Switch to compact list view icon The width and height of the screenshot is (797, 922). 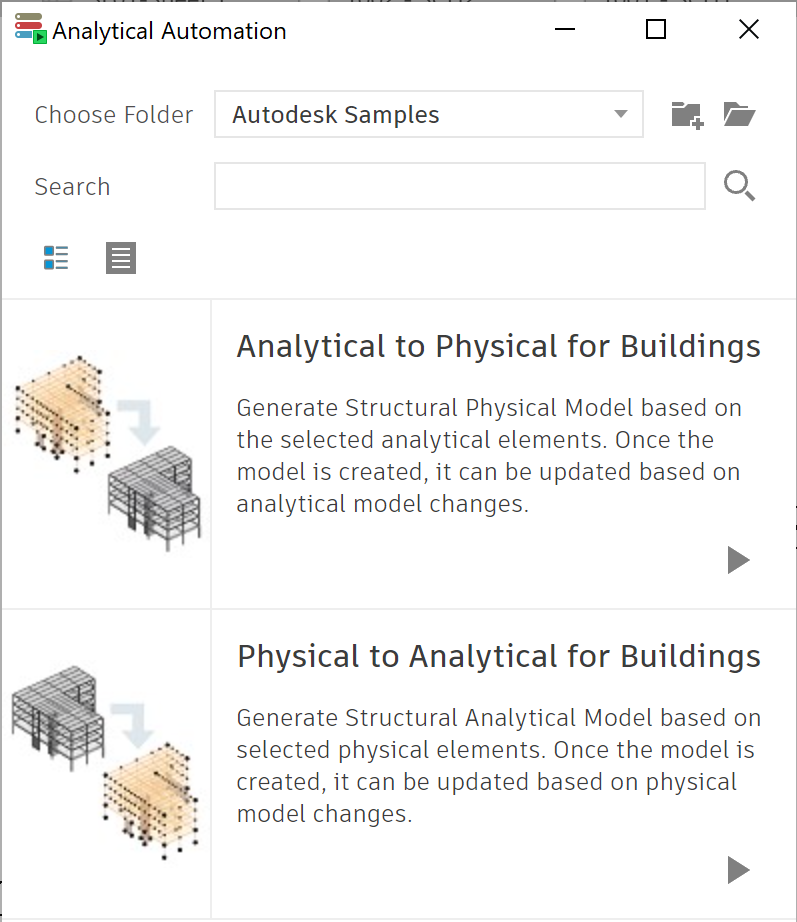pos(121,258)
